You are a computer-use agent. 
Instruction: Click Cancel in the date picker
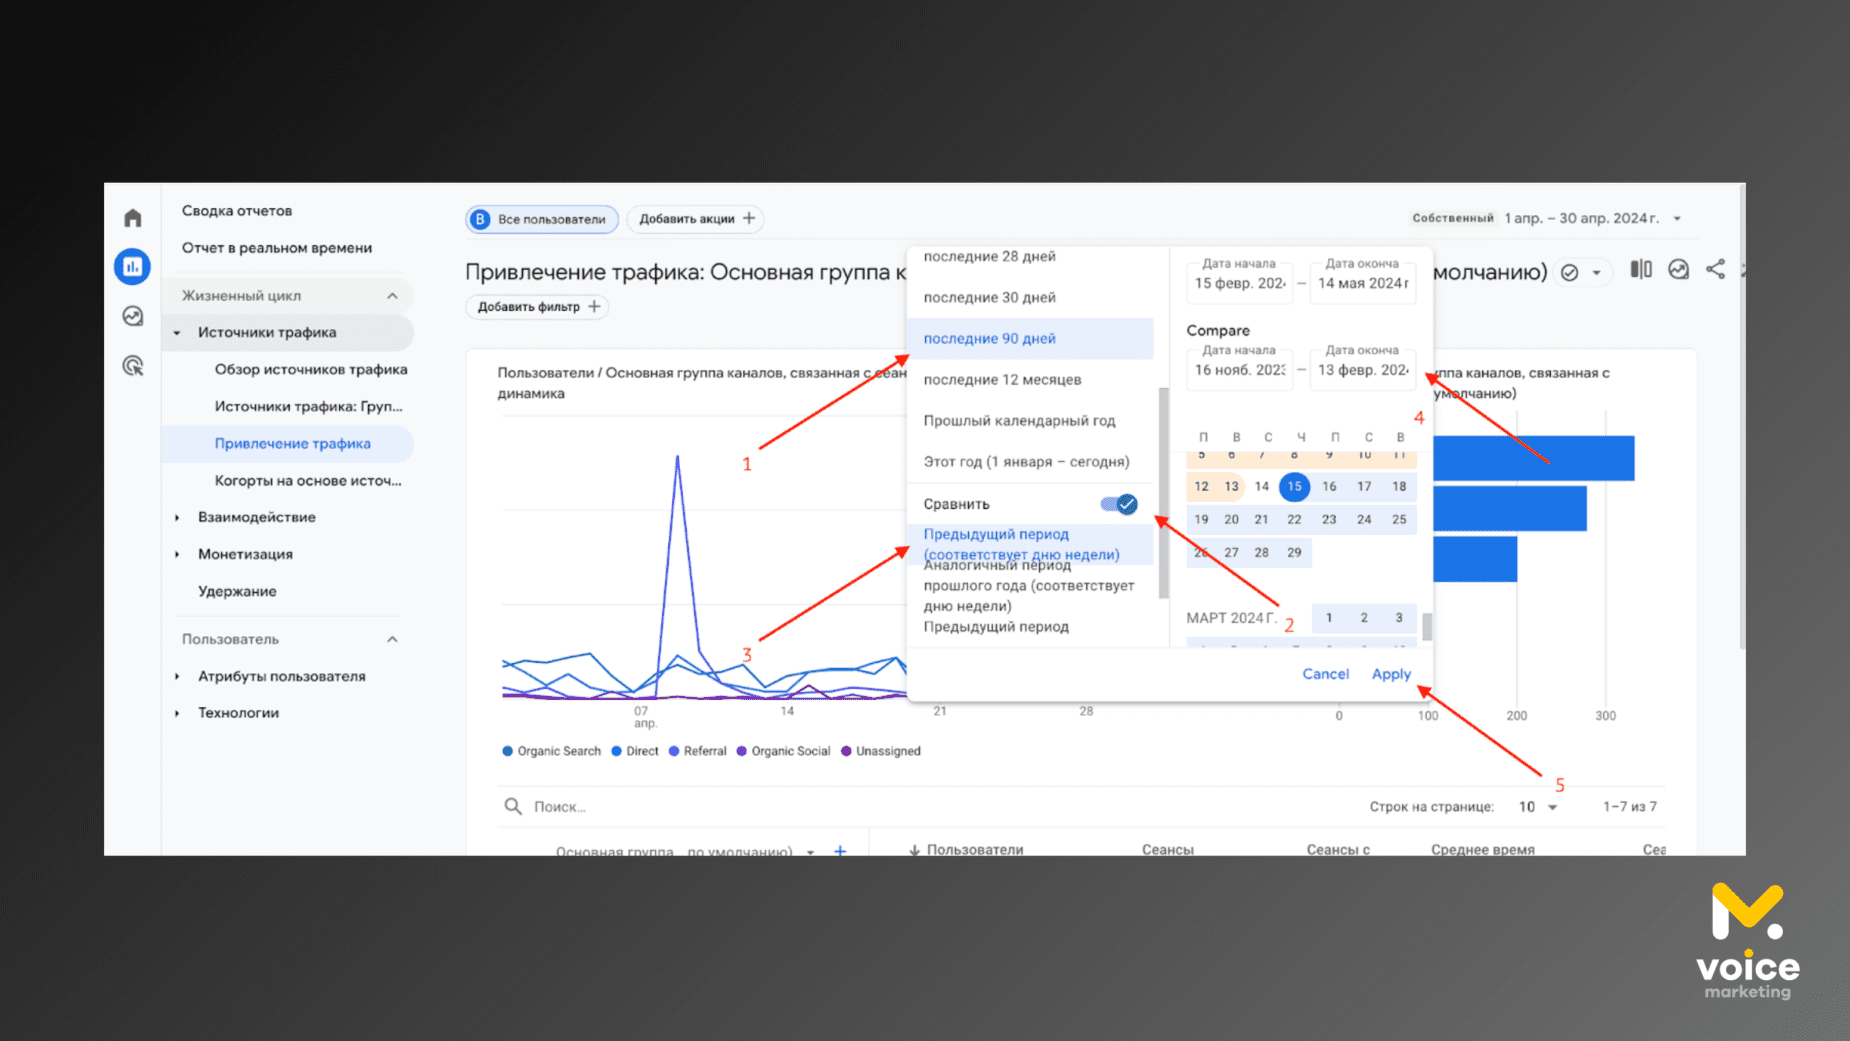[x=1325, y=674]
